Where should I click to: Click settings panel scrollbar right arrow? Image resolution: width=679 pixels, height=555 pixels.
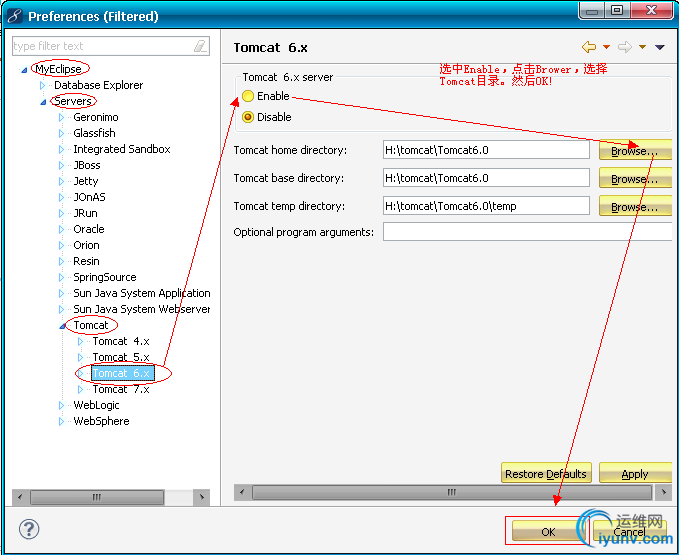coord(664,492)
